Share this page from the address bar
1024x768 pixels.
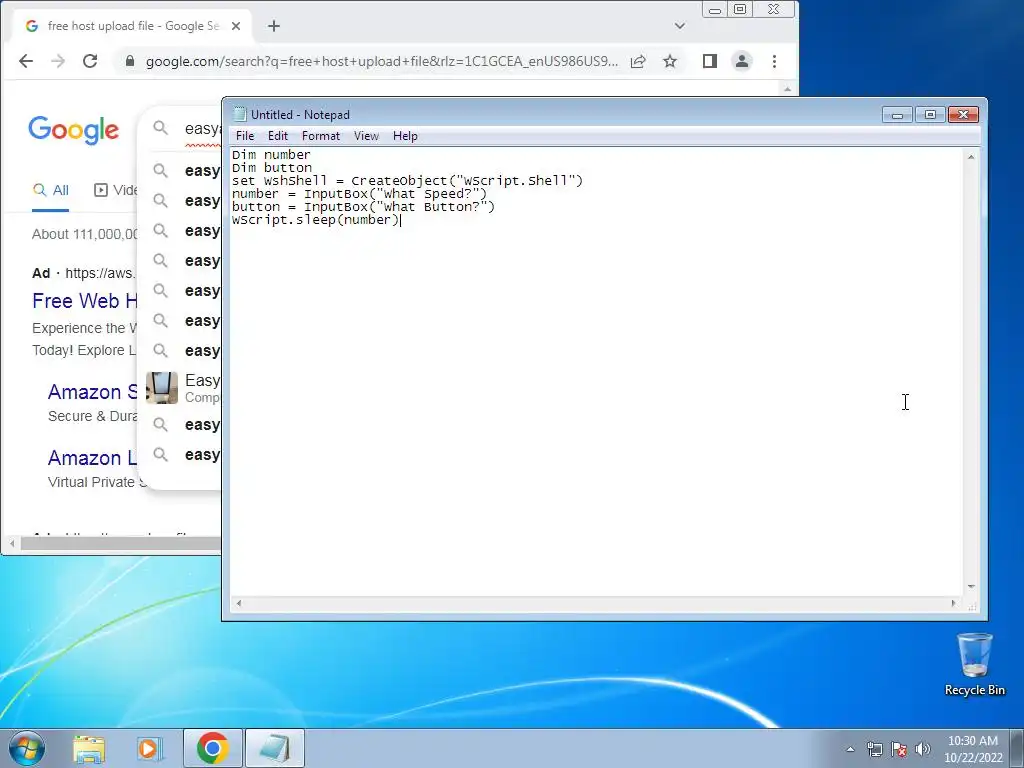click(x=638, y=61)
